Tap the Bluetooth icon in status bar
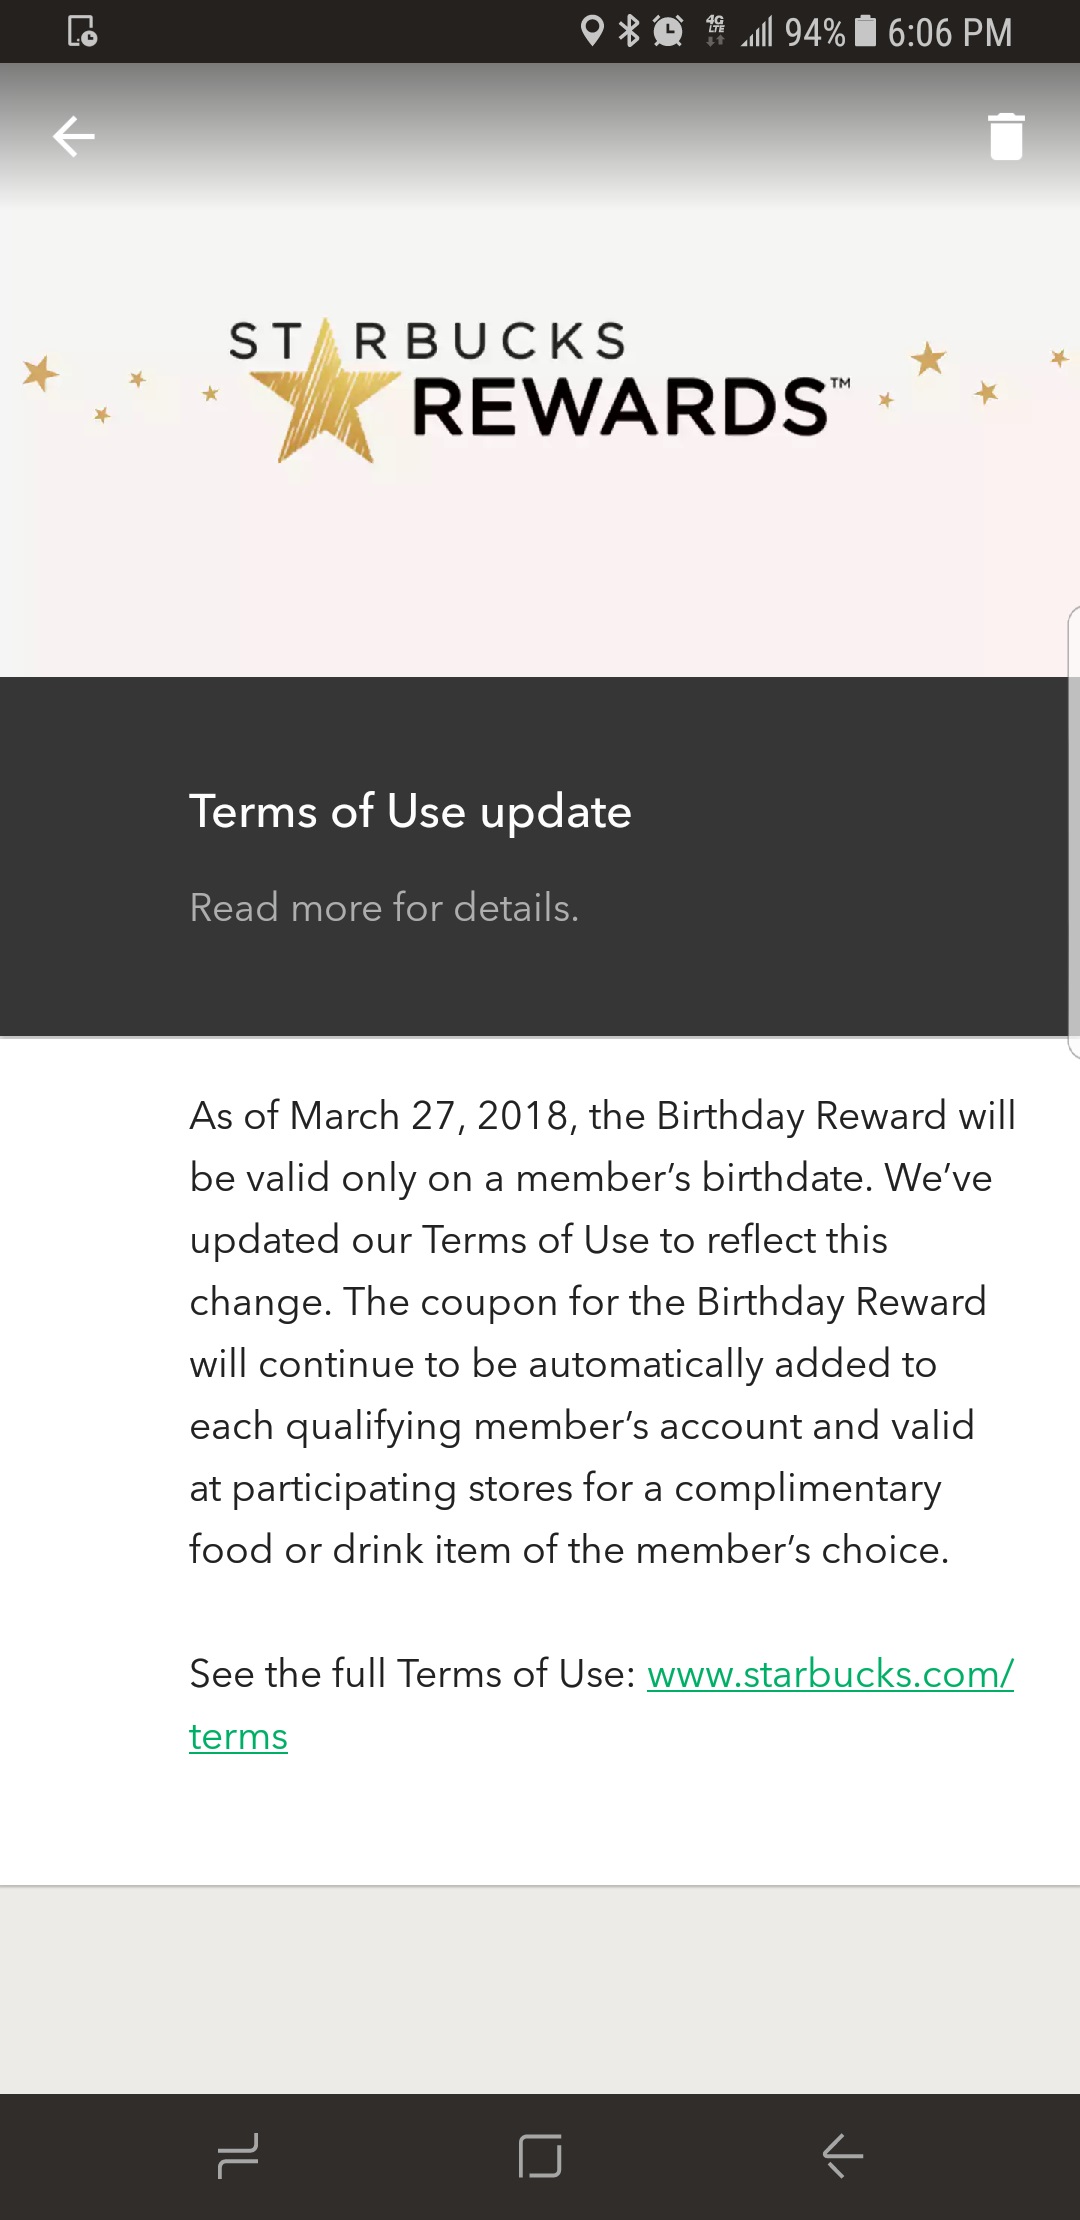Viewport: 1080px width, 2220px height. pyautogui.click(x=629, y=31)
